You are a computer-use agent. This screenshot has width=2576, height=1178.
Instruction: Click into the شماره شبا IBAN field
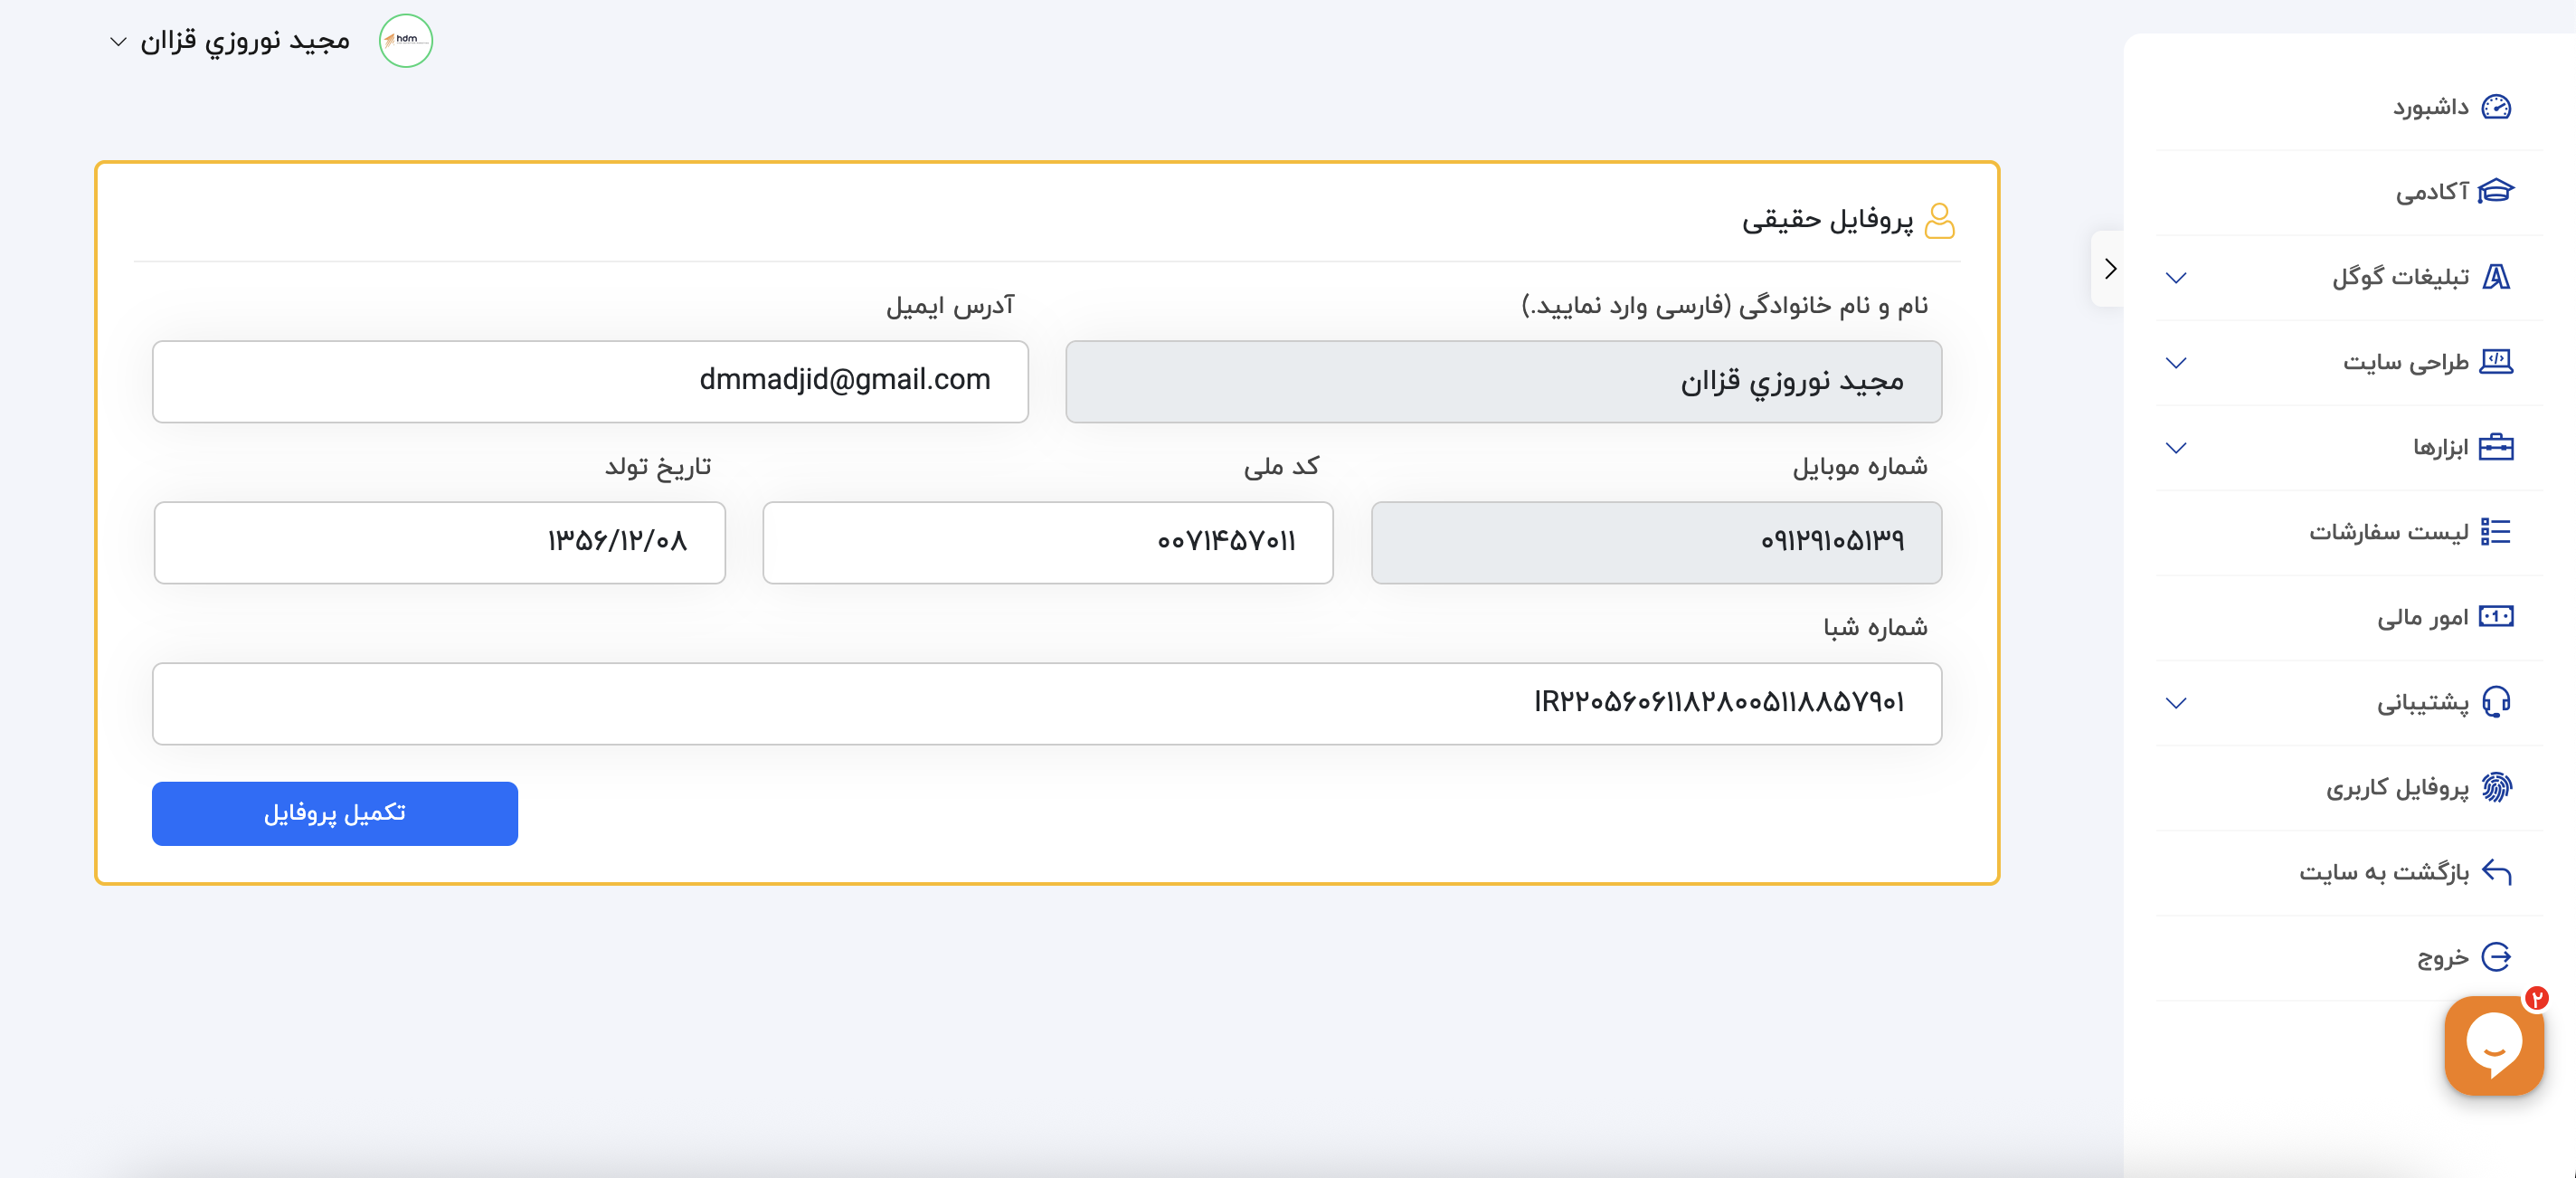point(1047,704)
